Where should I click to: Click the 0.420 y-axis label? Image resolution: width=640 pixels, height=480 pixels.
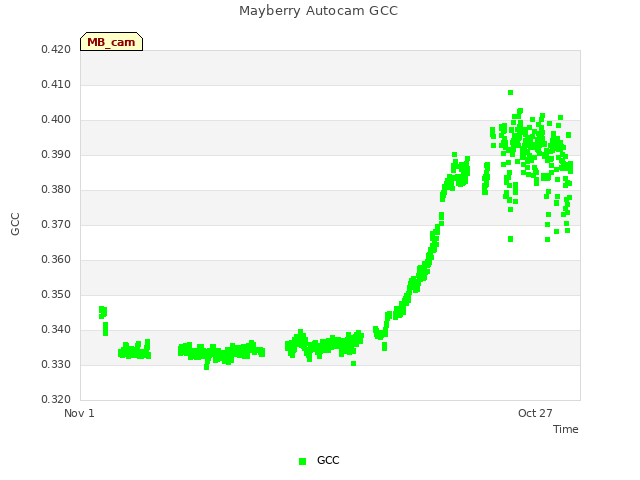(x=56, y=49)
